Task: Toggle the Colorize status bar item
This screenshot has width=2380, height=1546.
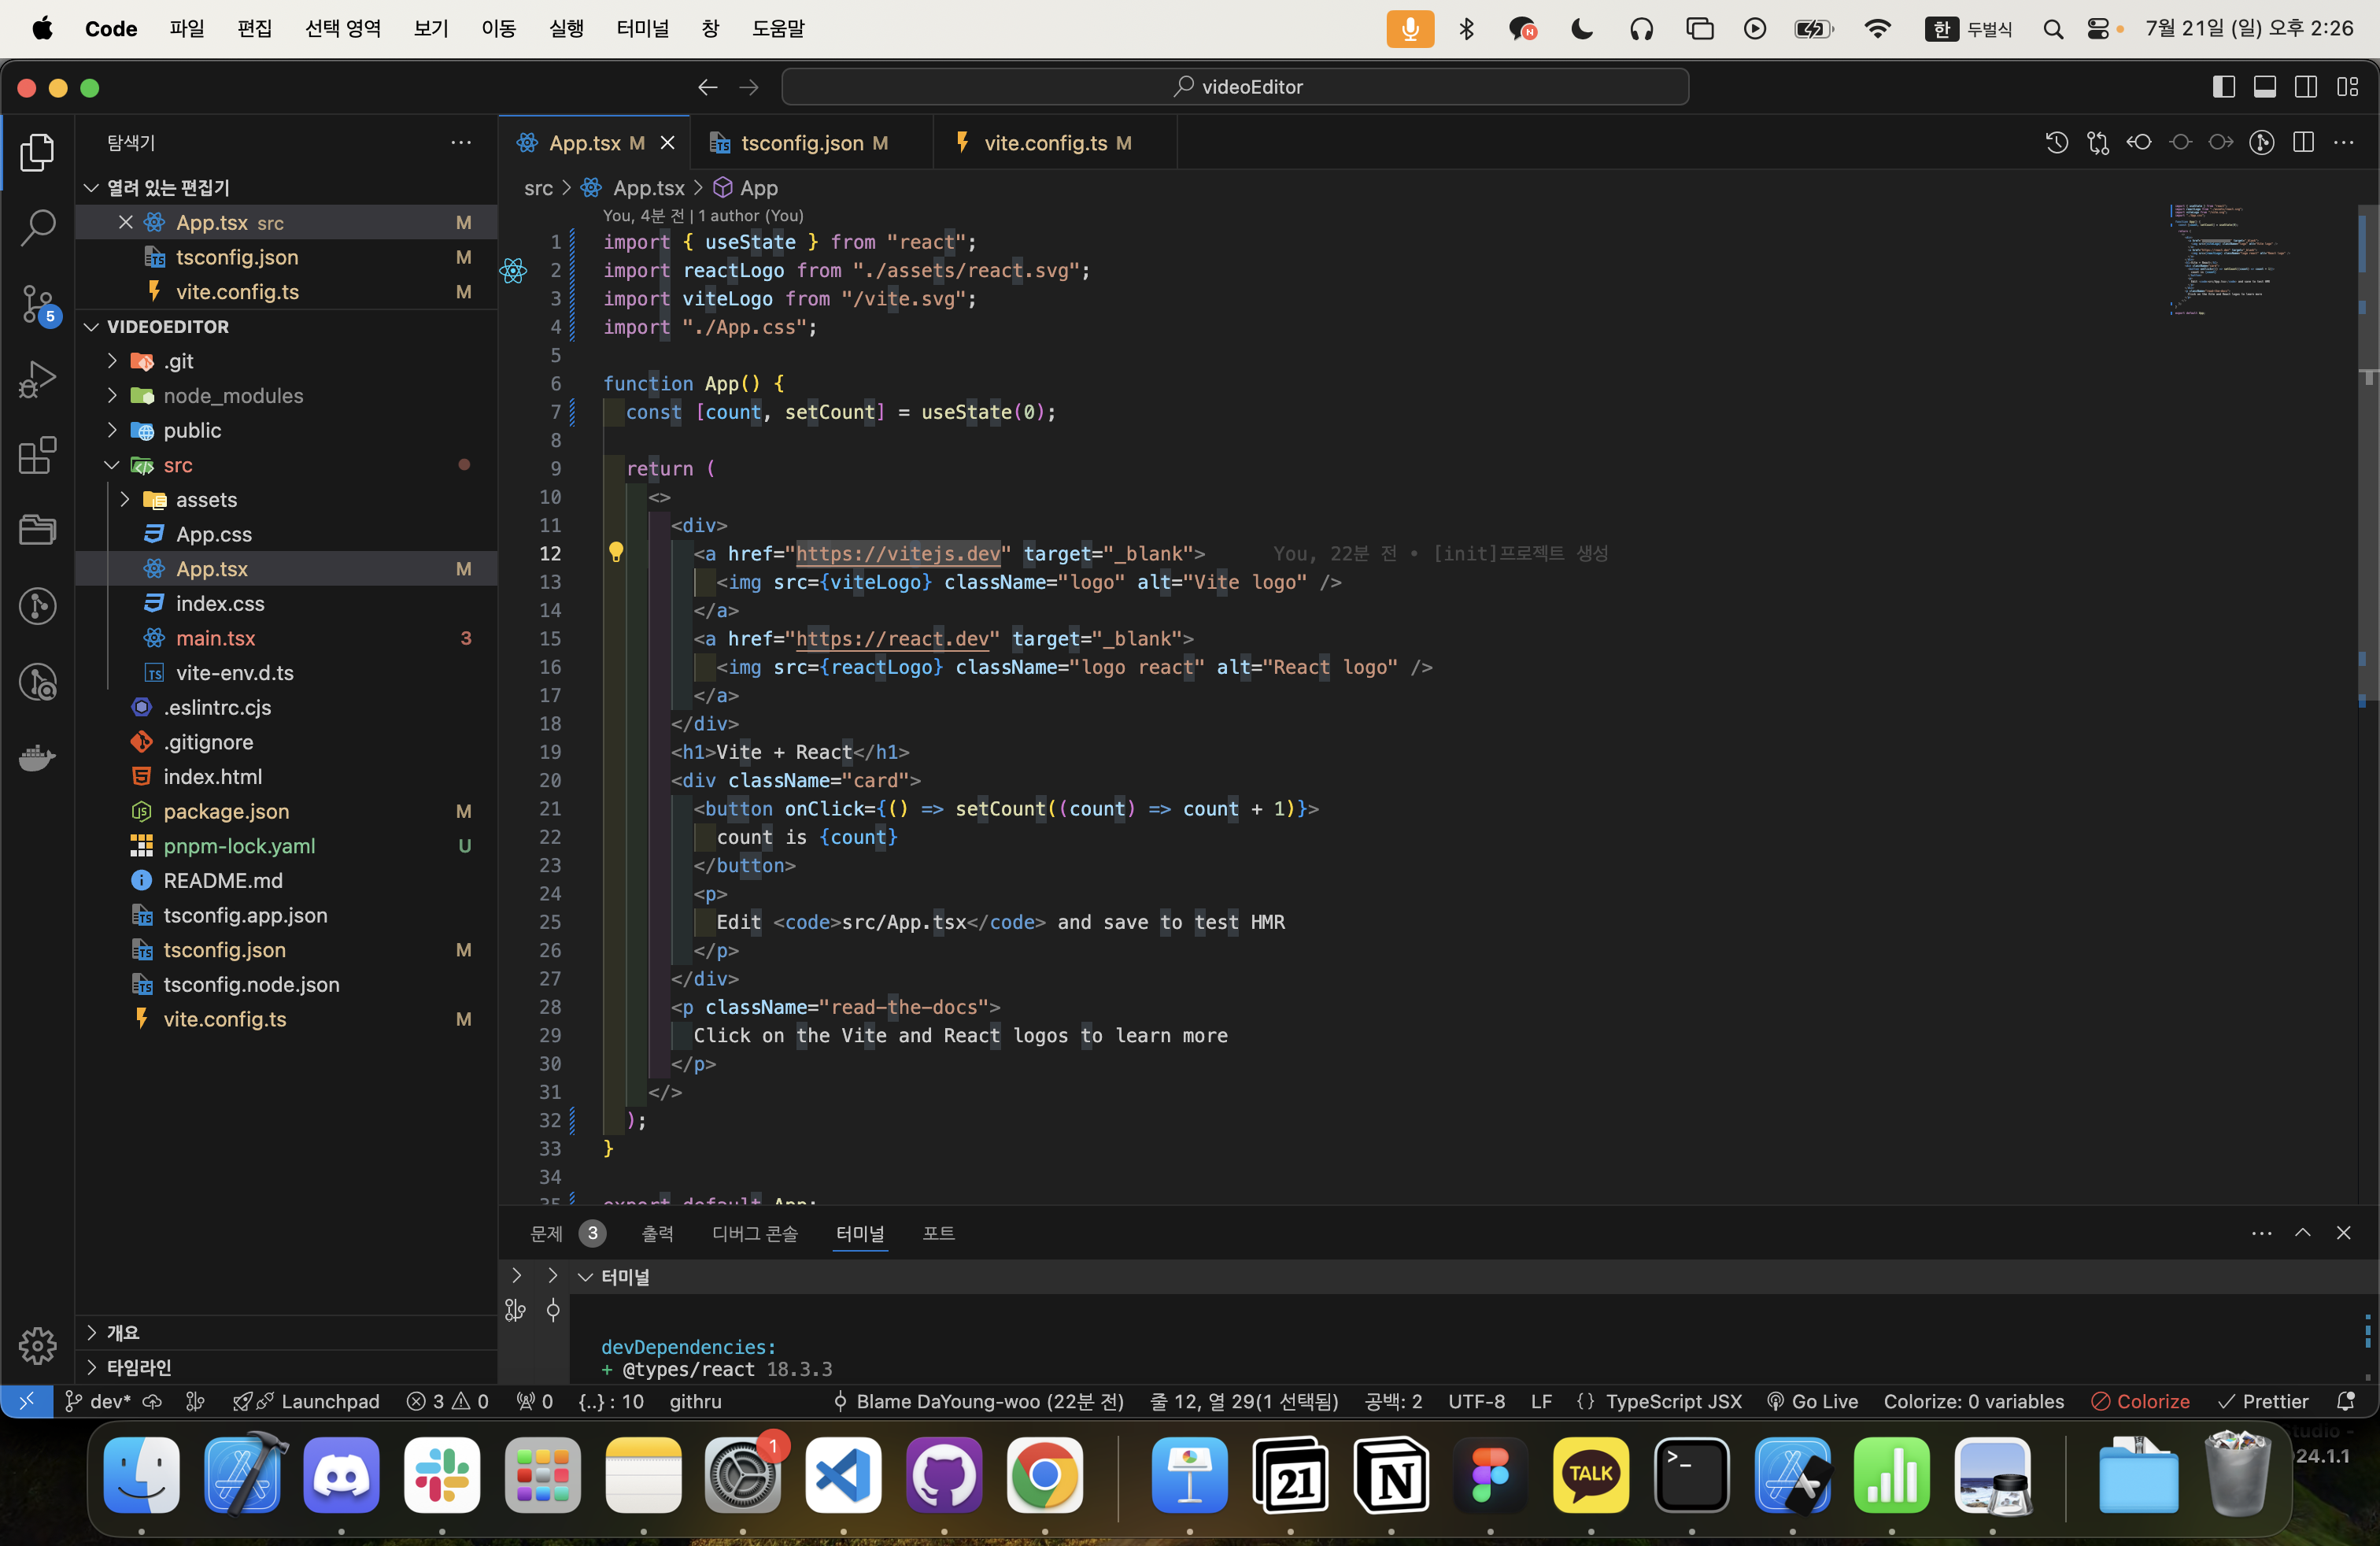Action: click(x=2140, y=1401)
